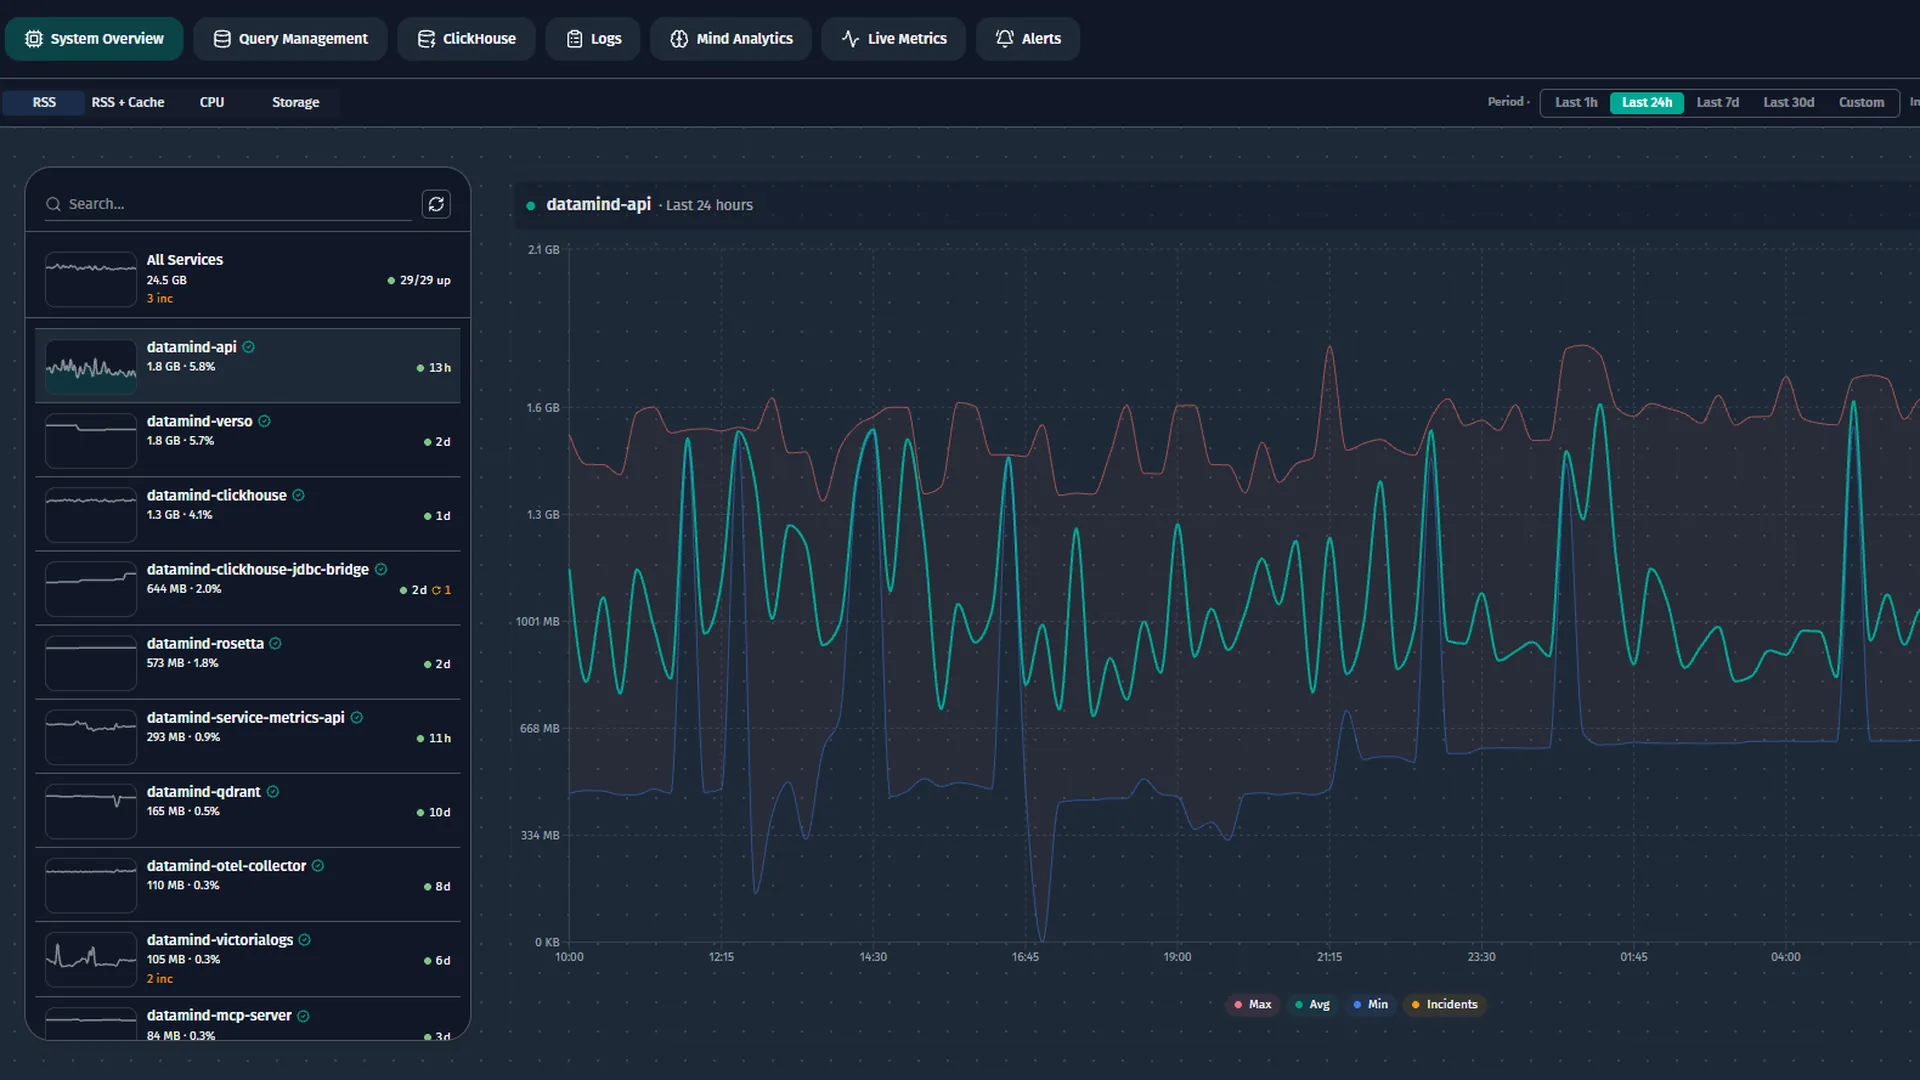Viewport: 1920px width, 1080px height.
Task: Click the Query Management database icon
Action: tap(222, 39)
